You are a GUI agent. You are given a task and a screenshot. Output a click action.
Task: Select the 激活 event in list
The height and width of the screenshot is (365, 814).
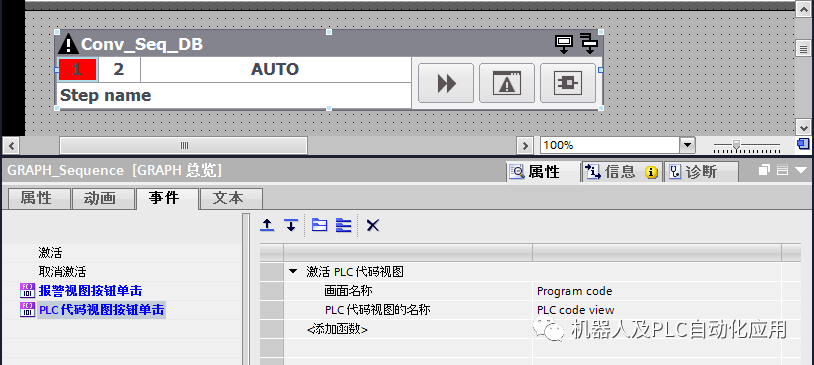pyautogui.click(x=50, y=253)
